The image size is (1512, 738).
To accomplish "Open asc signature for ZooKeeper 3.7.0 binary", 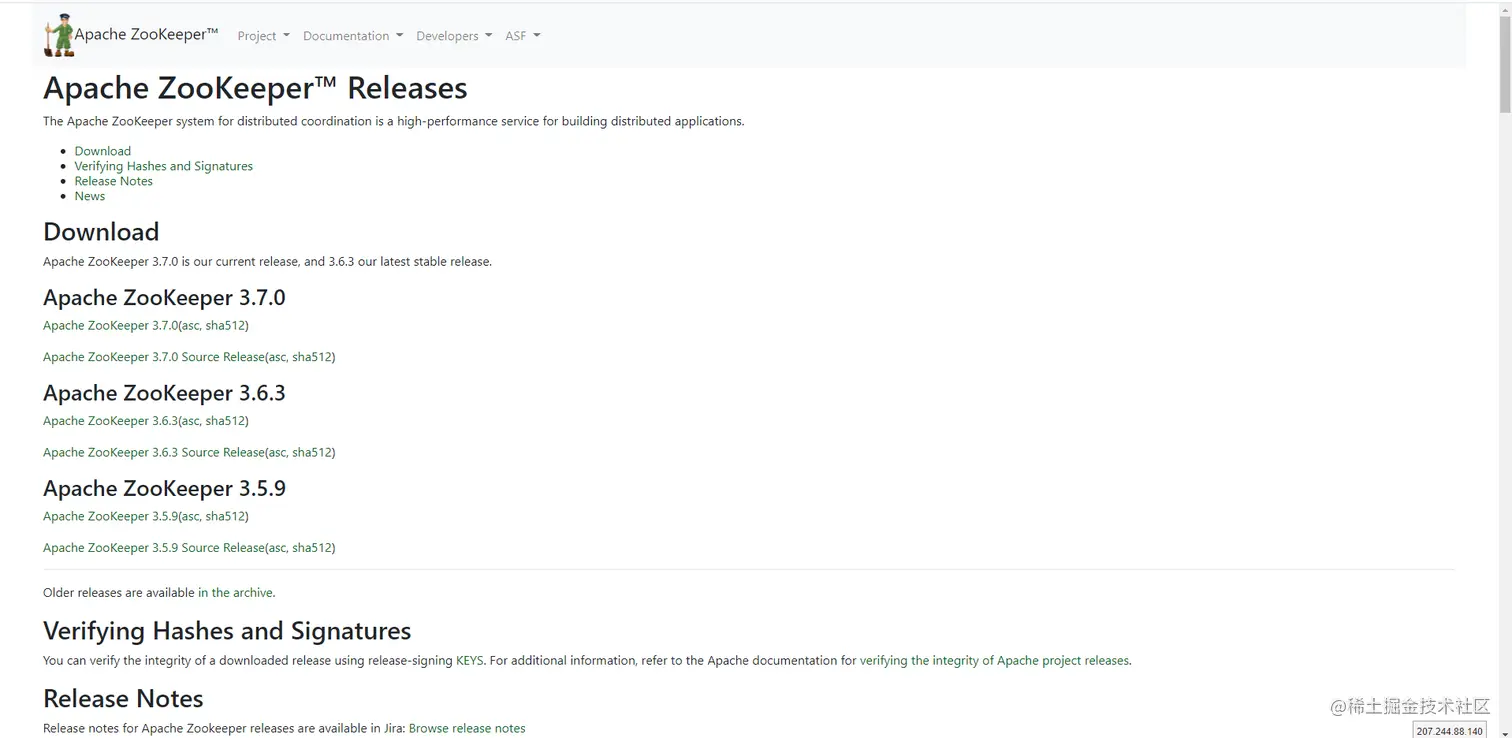I will pos(191,325).
